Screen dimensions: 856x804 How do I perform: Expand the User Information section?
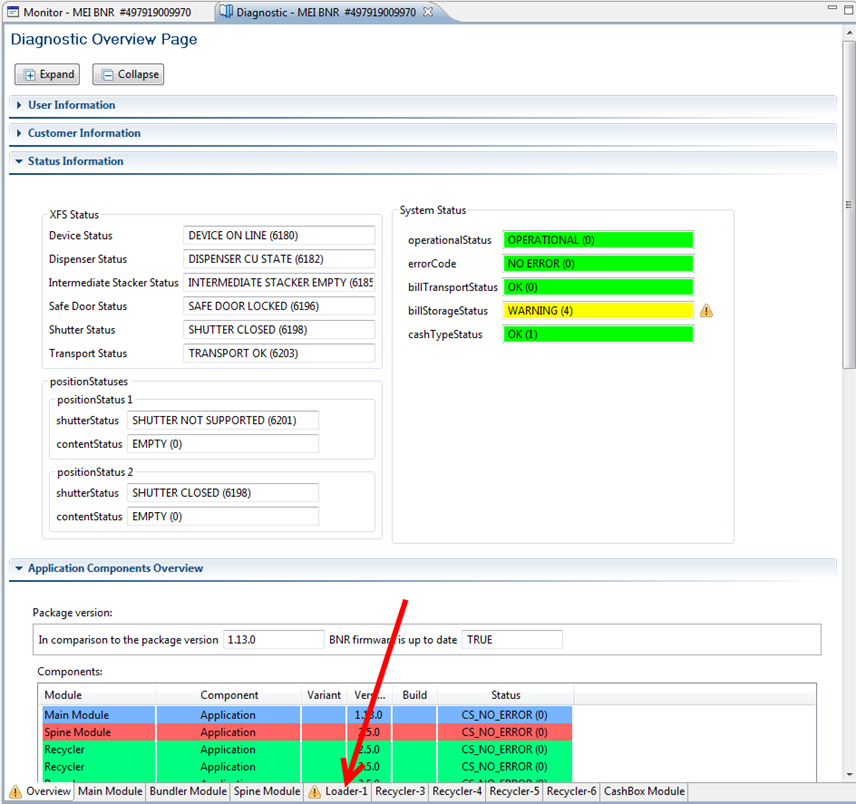click(x=19, y=105)
